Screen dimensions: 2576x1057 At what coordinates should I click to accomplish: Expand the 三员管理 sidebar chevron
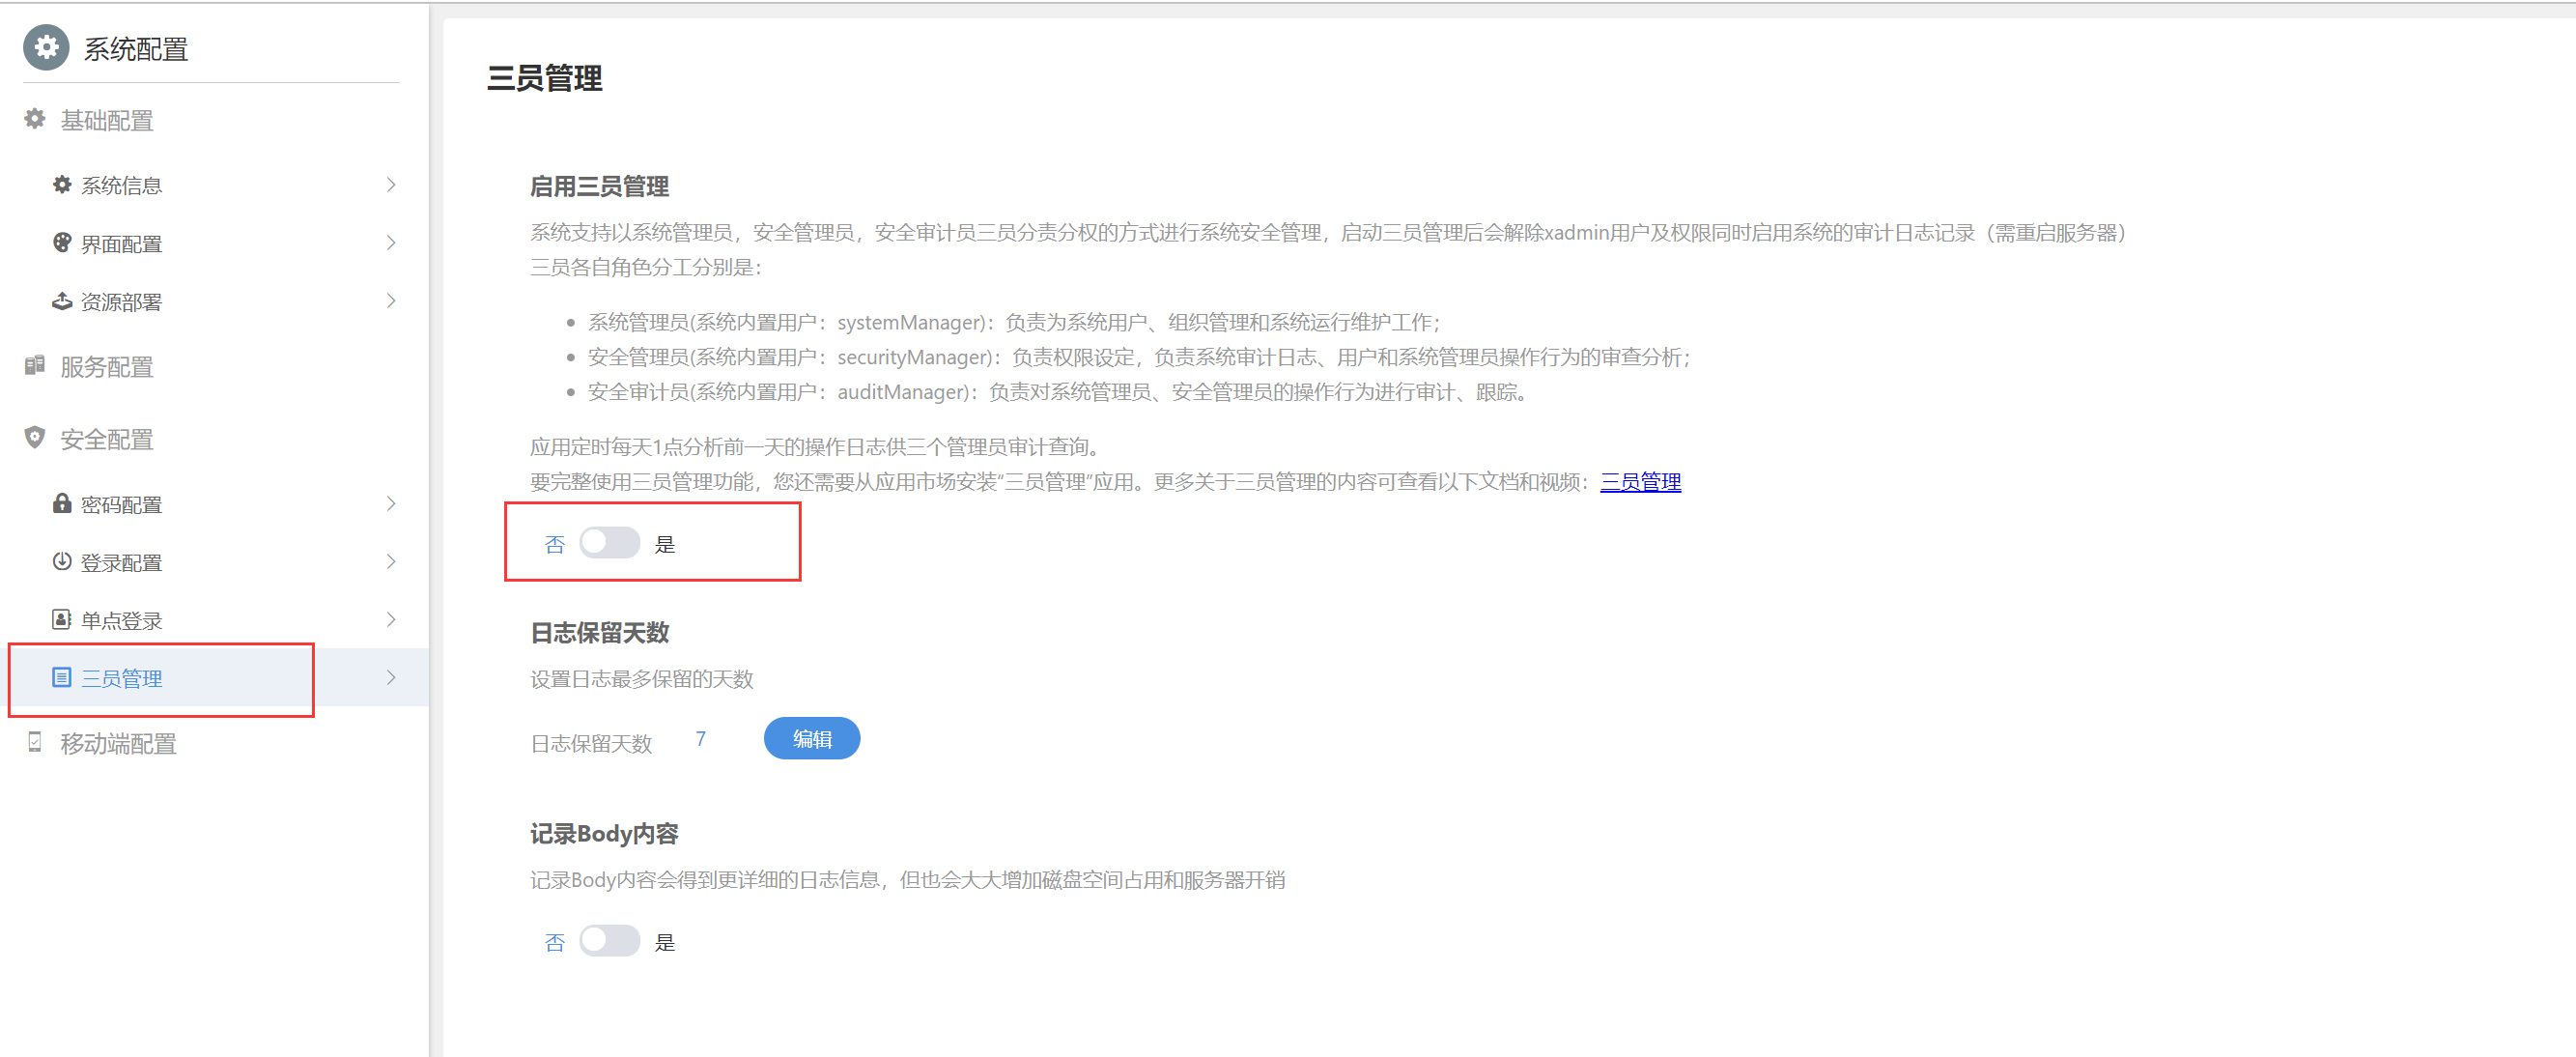pos(391,678)
